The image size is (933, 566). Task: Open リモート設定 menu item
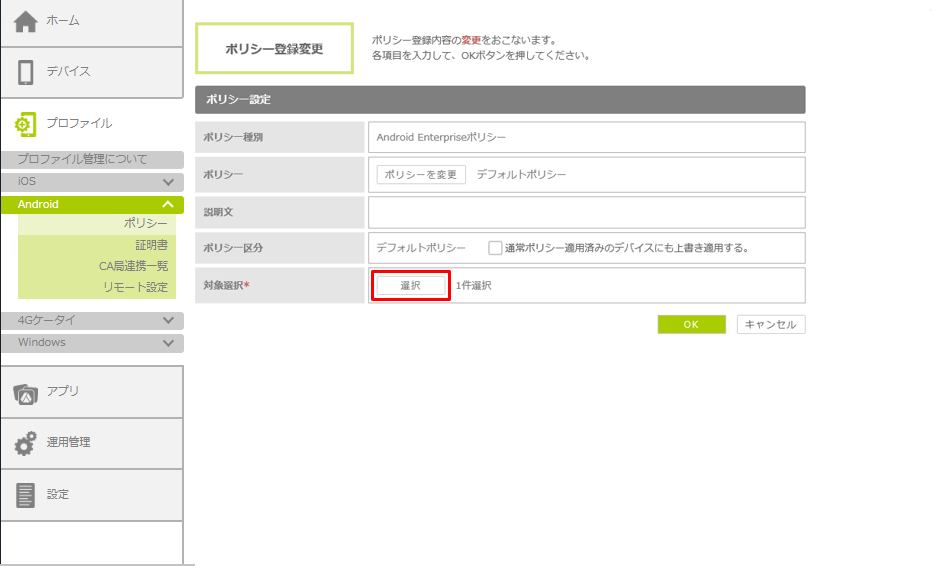(135, 287)
